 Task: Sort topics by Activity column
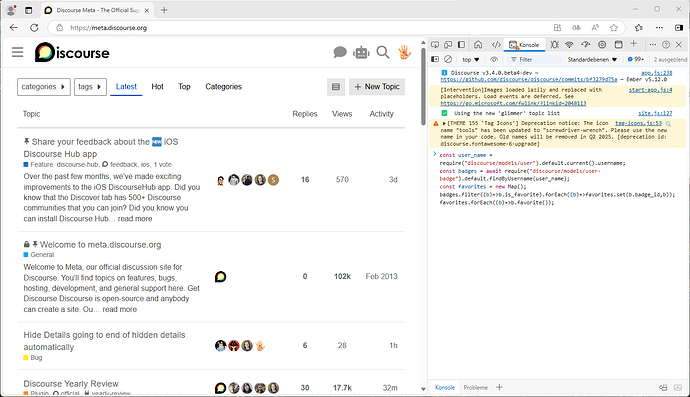tap(382, 114)
